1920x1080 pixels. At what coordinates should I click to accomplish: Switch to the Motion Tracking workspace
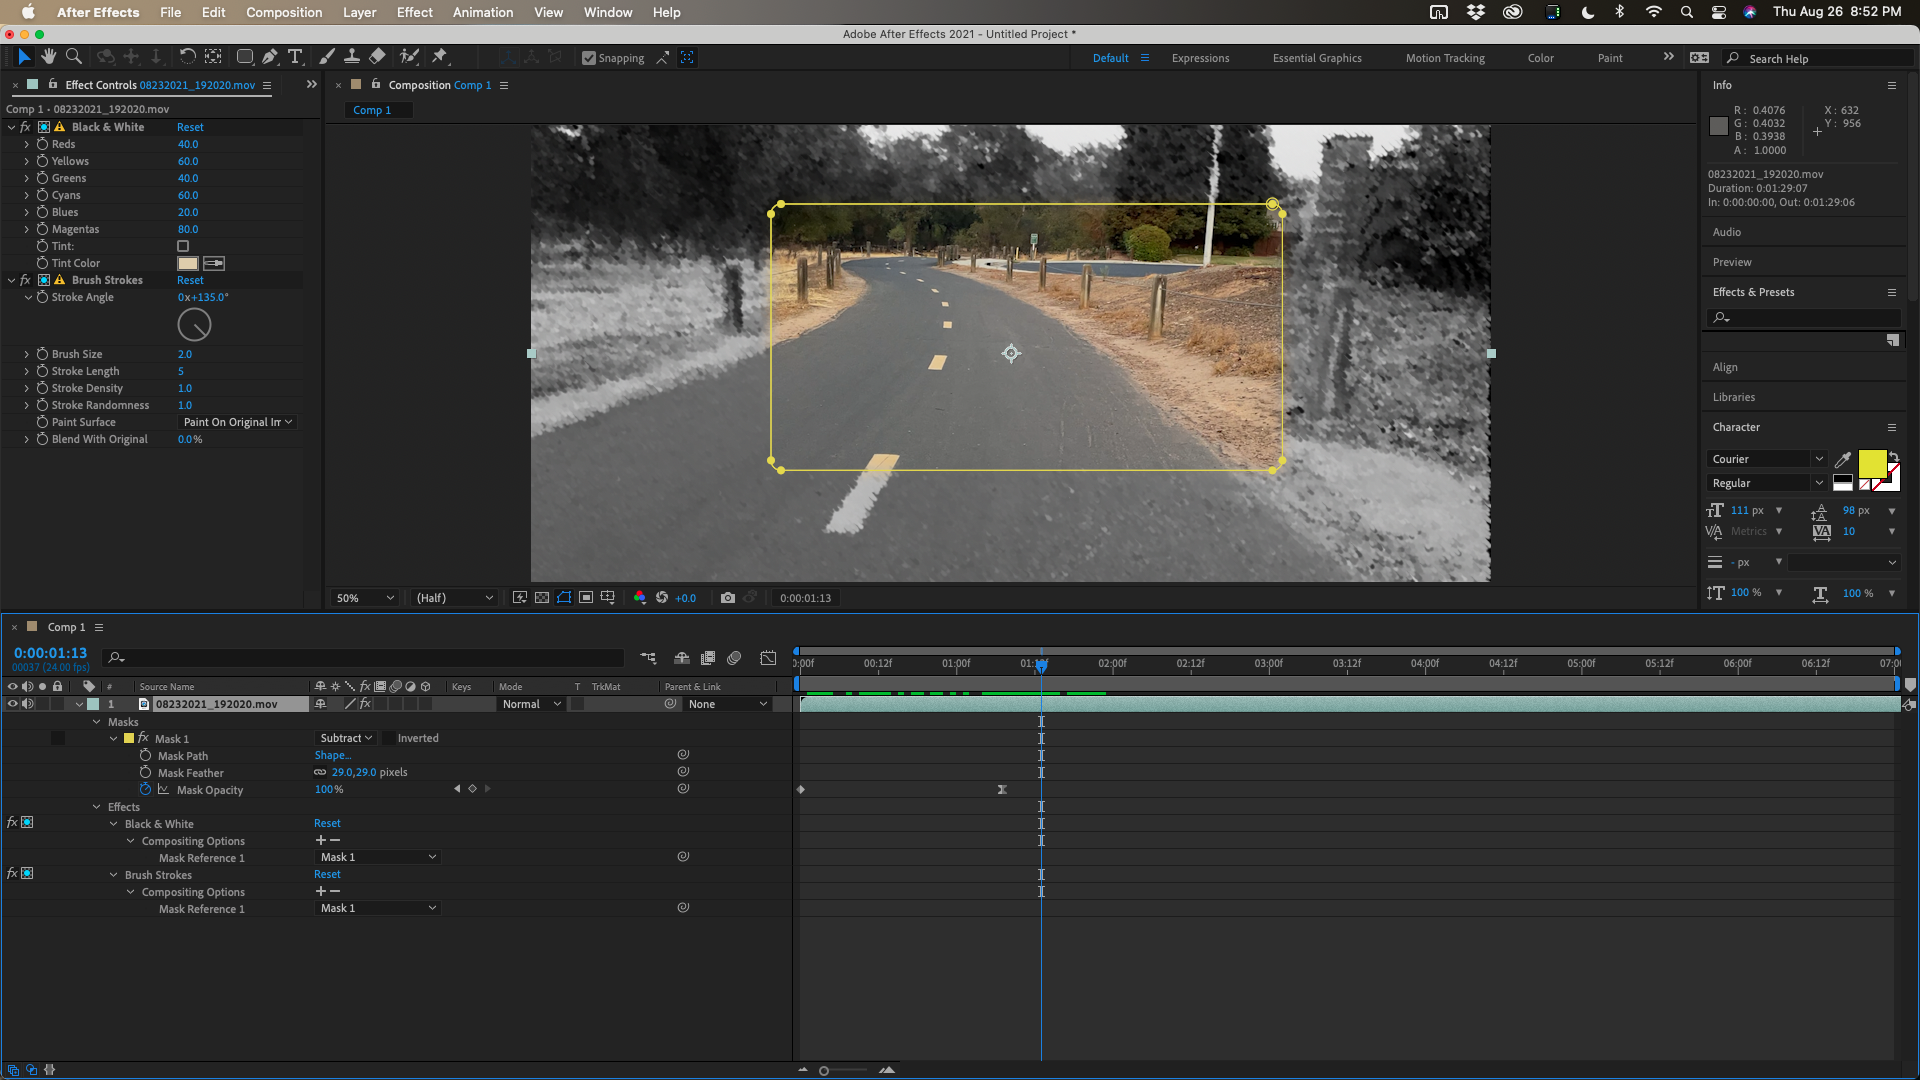click(1443, 58)
